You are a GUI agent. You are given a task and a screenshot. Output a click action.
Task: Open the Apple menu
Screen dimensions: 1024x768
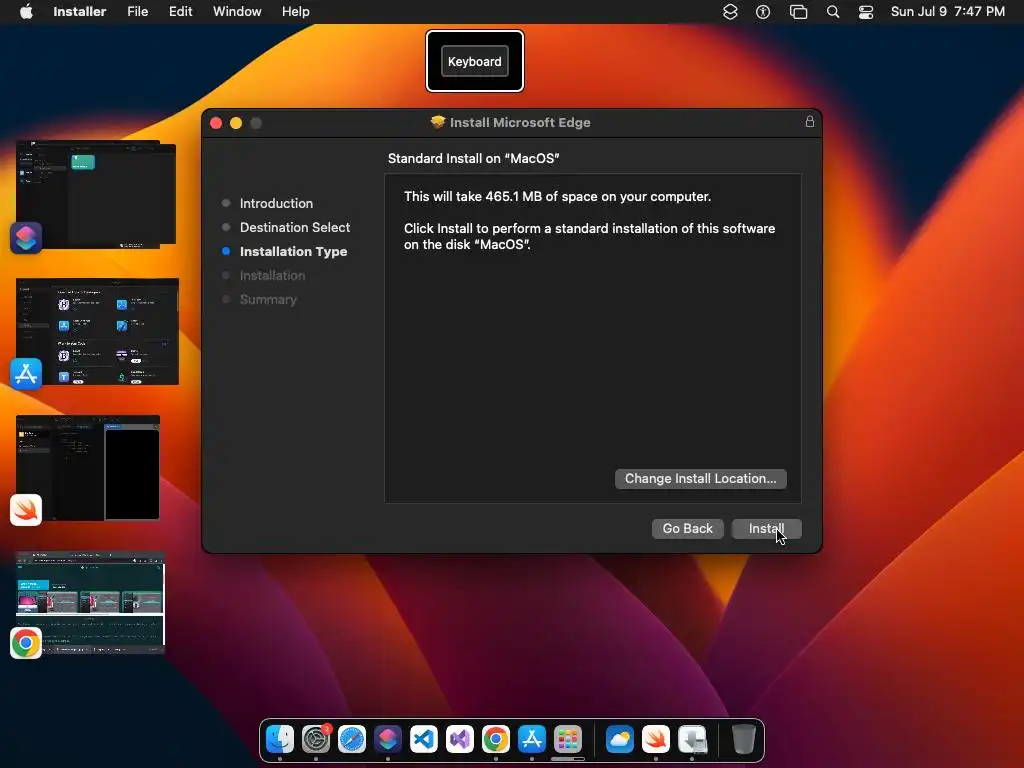click(x=26, y=12)
